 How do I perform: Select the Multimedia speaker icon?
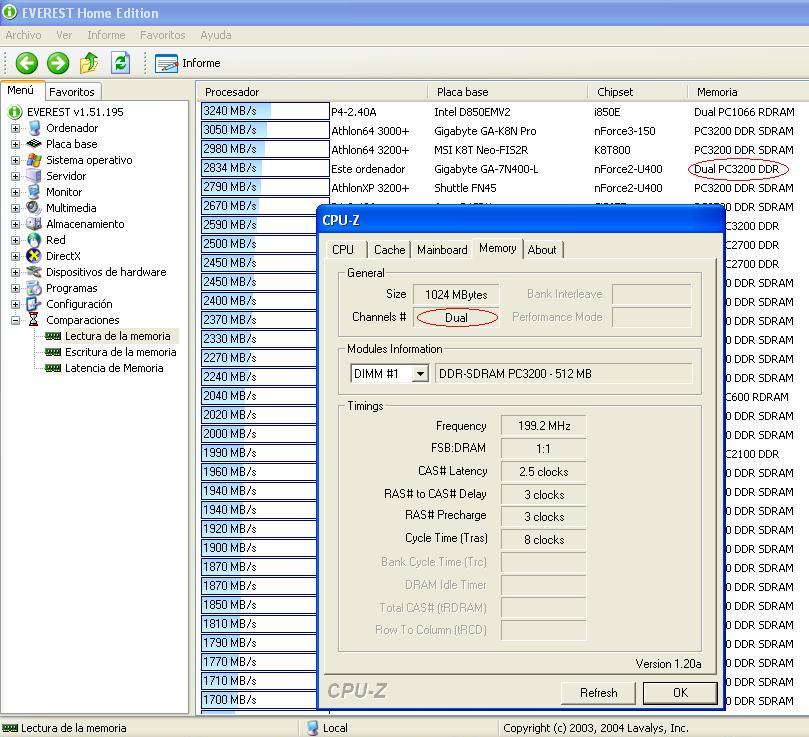coord(34,208)
